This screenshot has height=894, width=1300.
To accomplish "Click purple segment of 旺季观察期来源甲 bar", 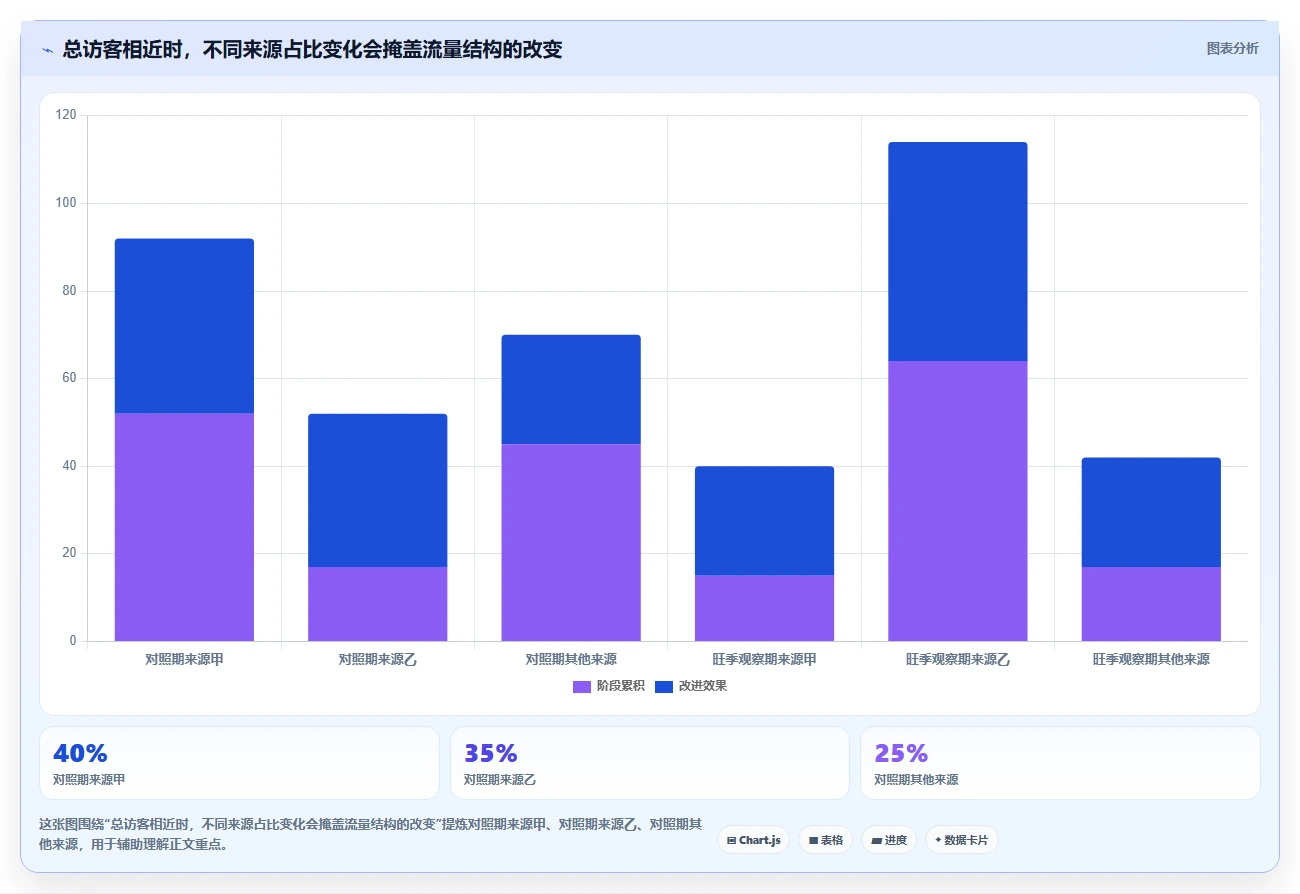I will (764, 608).
